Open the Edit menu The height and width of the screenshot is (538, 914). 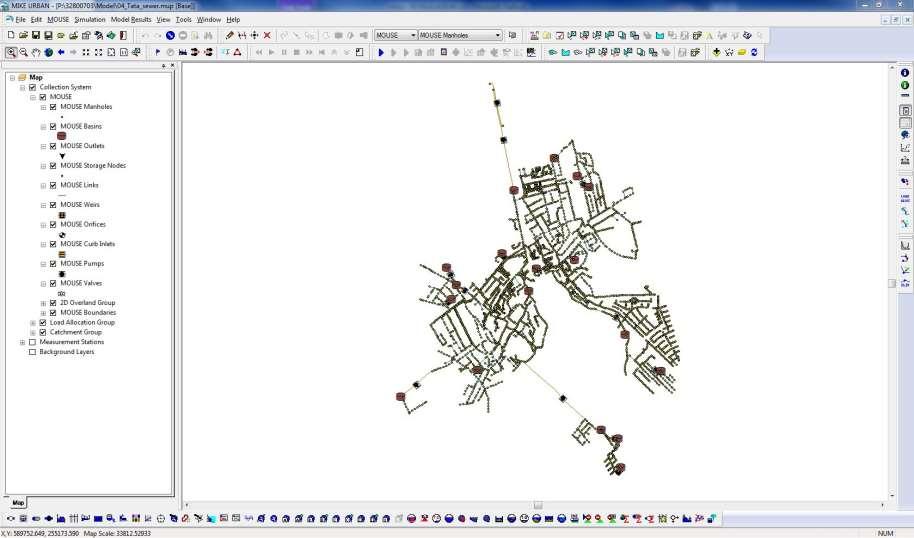click(36, 20)
